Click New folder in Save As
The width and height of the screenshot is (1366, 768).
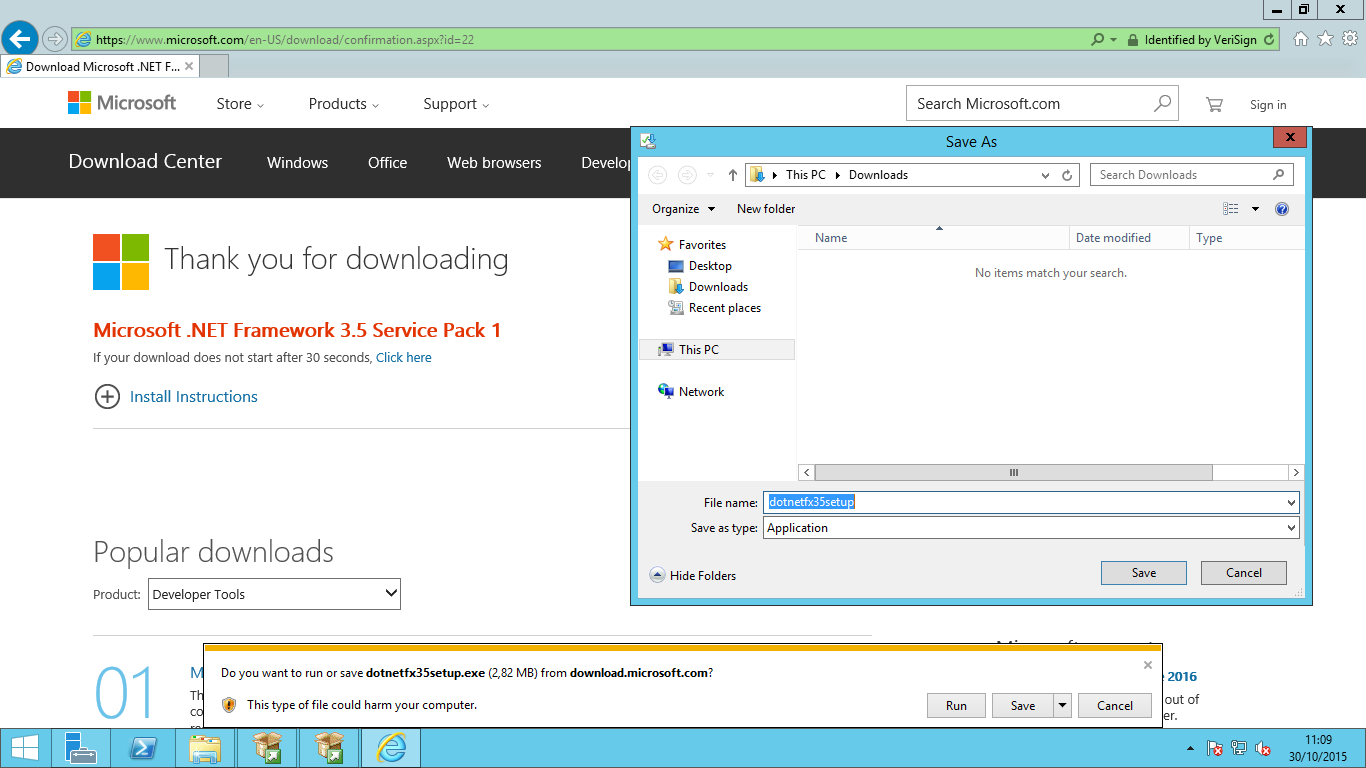[x=766, y=209]
